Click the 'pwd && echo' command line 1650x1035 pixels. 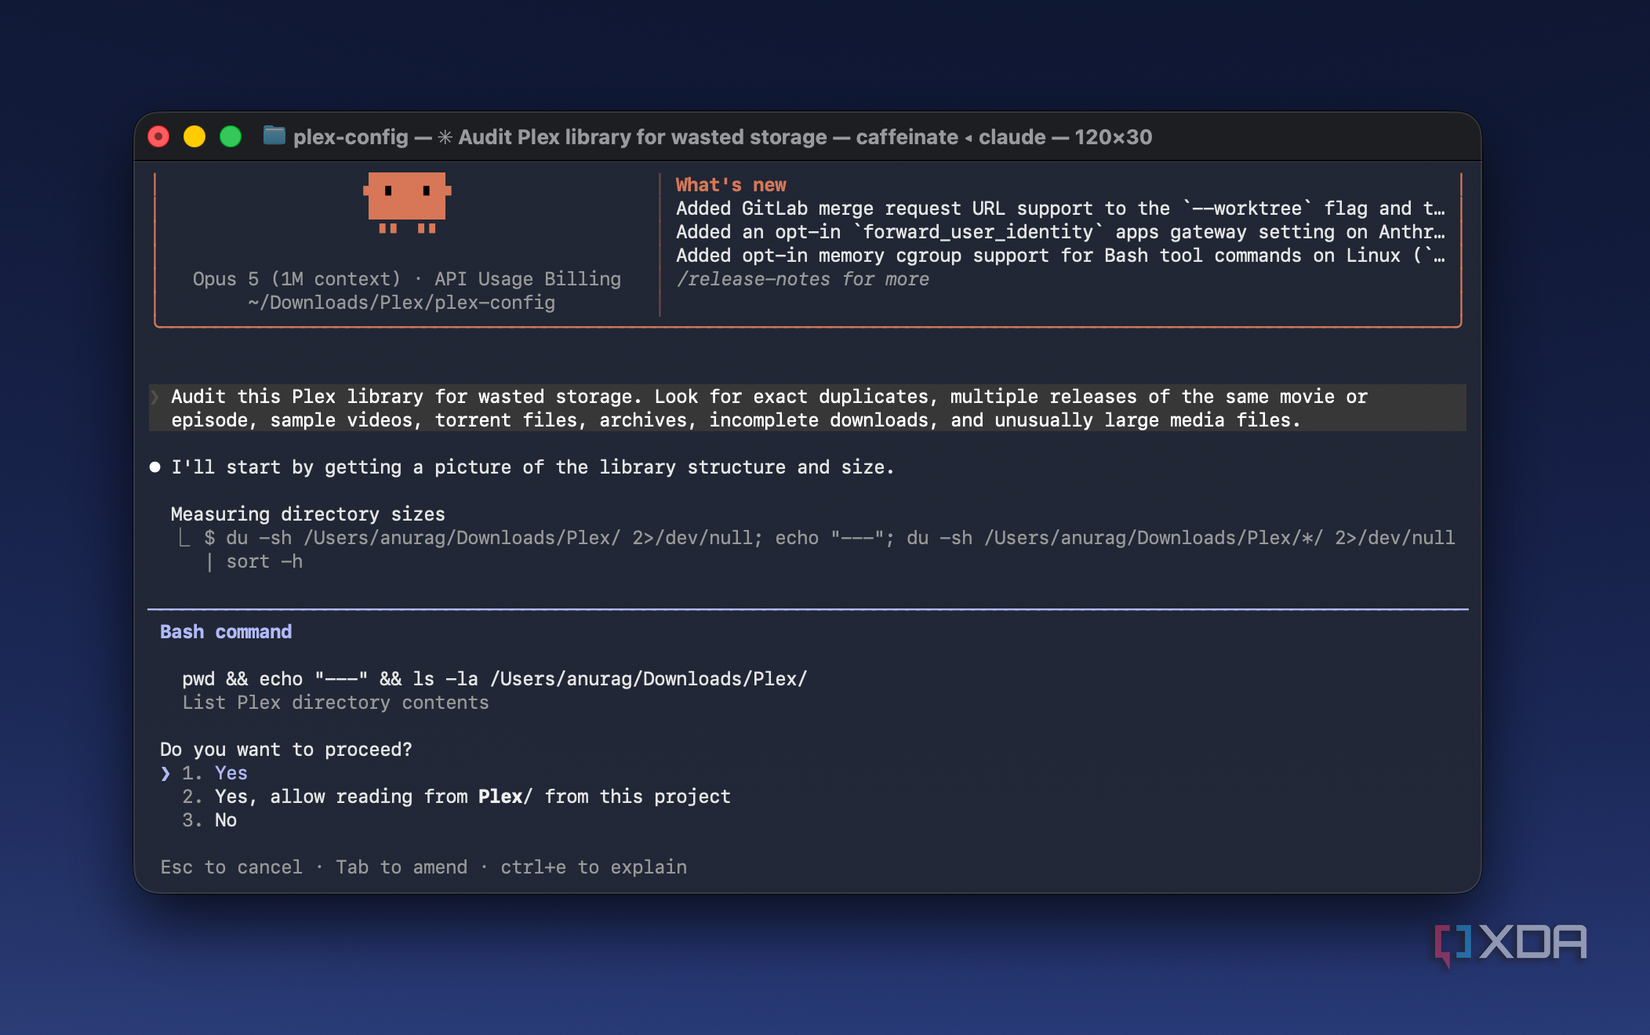click(x=494, y=679)
